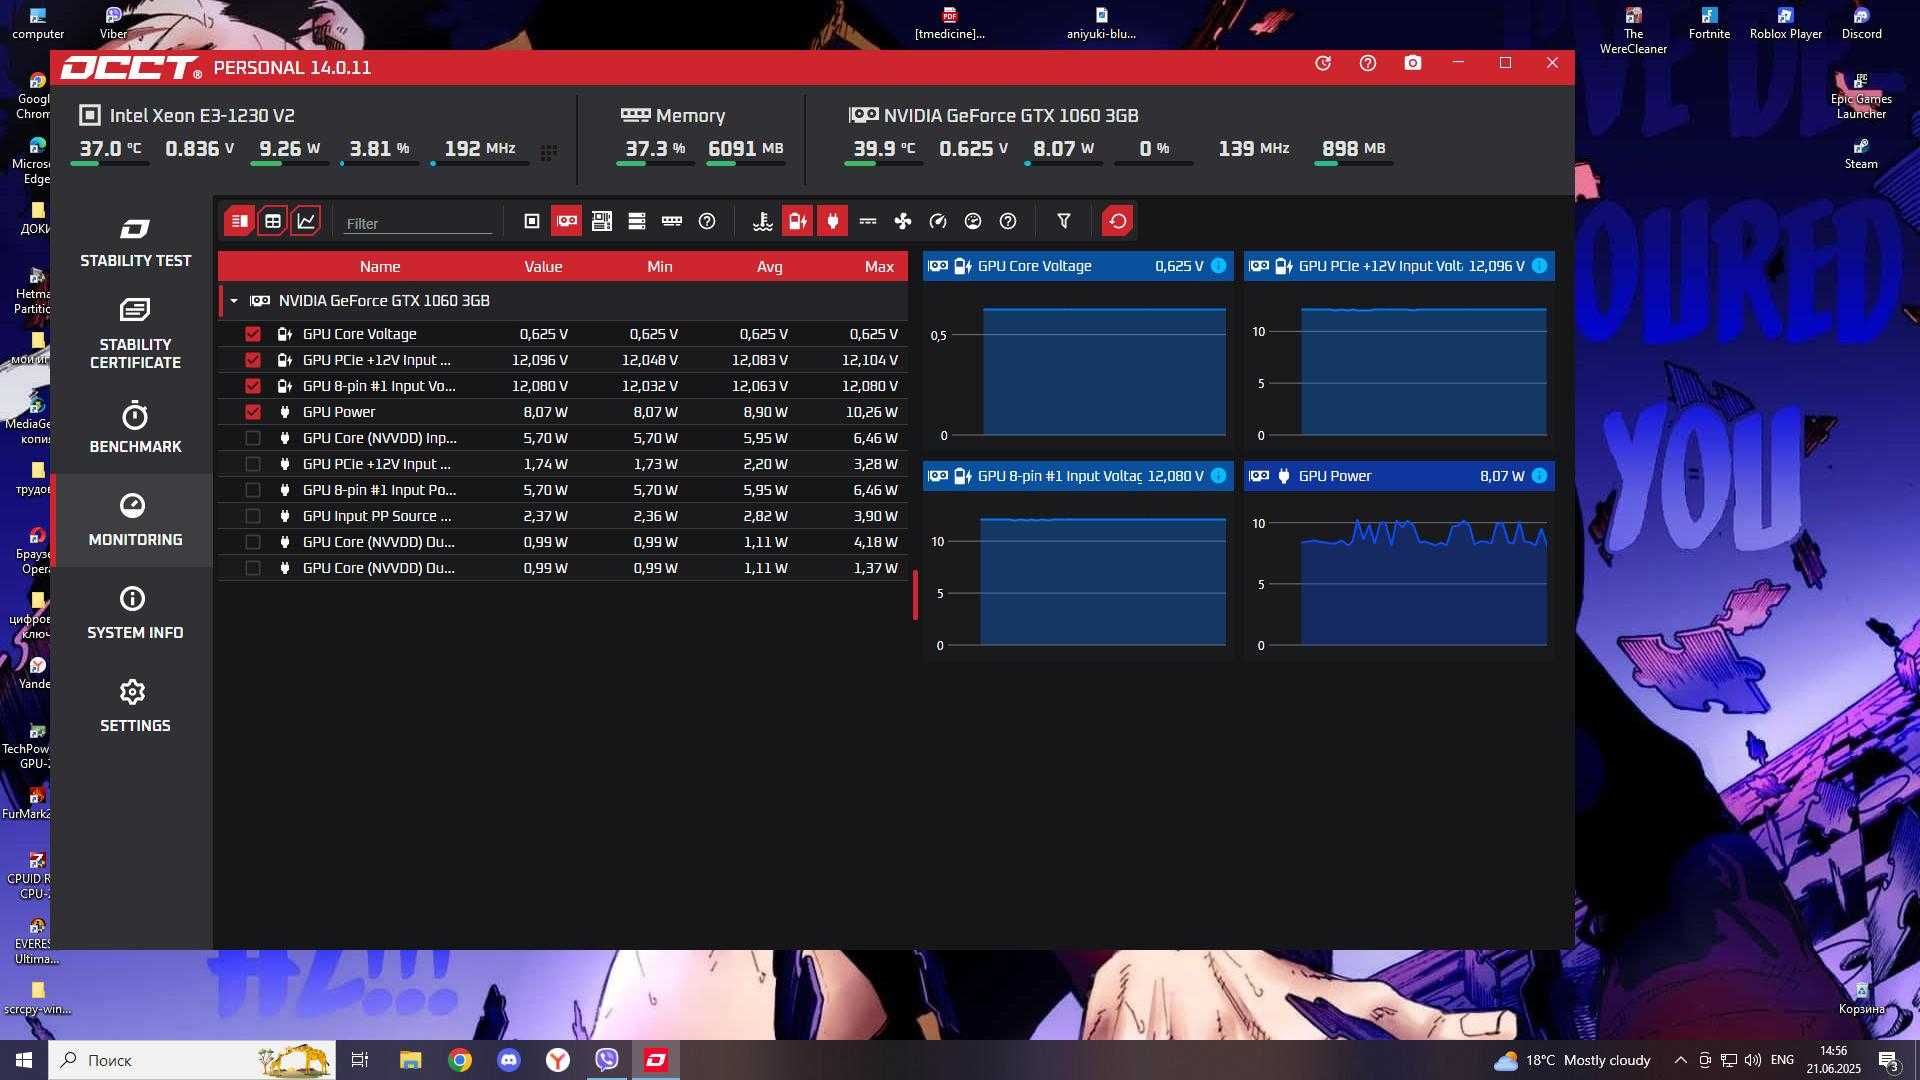Open the Steam desktop shortcut
The height and width of the screenshot is (1080, 1920).
pyautogui.click(x=1861, y=154)
